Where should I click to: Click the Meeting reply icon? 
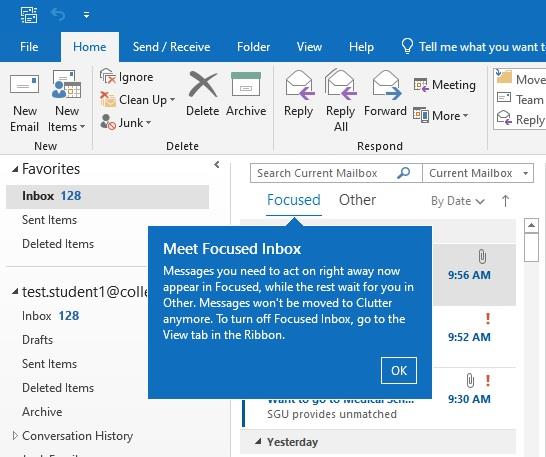click(x=421, y=85)
